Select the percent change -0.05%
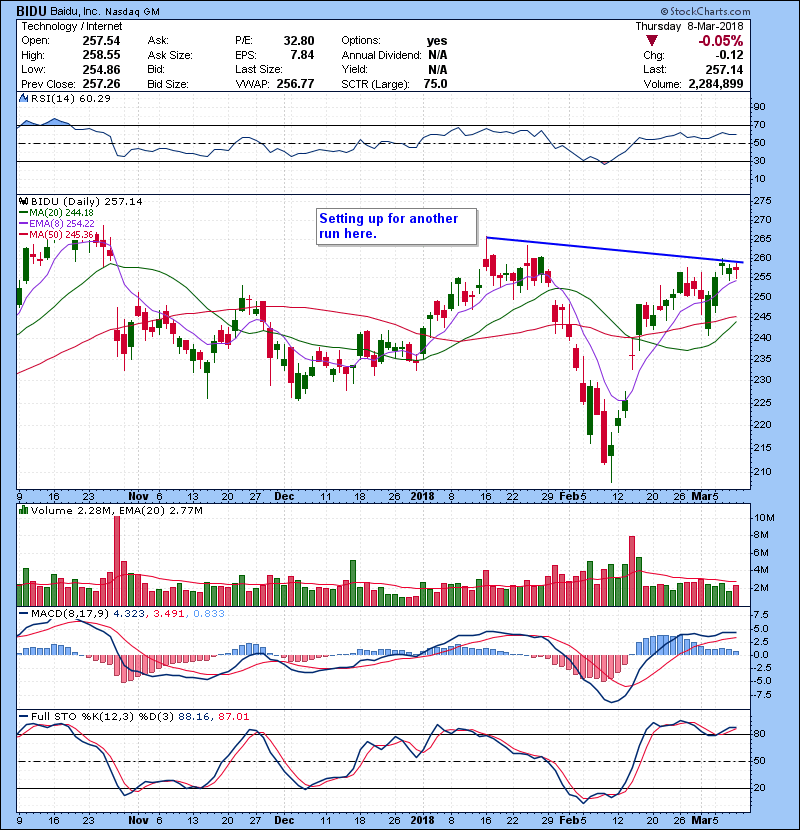Viewport: 800px width, 830px height. point(721,41)
